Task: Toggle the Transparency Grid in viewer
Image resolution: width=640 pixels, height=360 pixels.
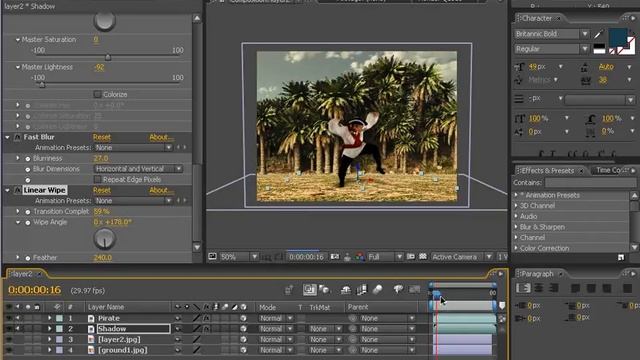Action: coord(423,257)
